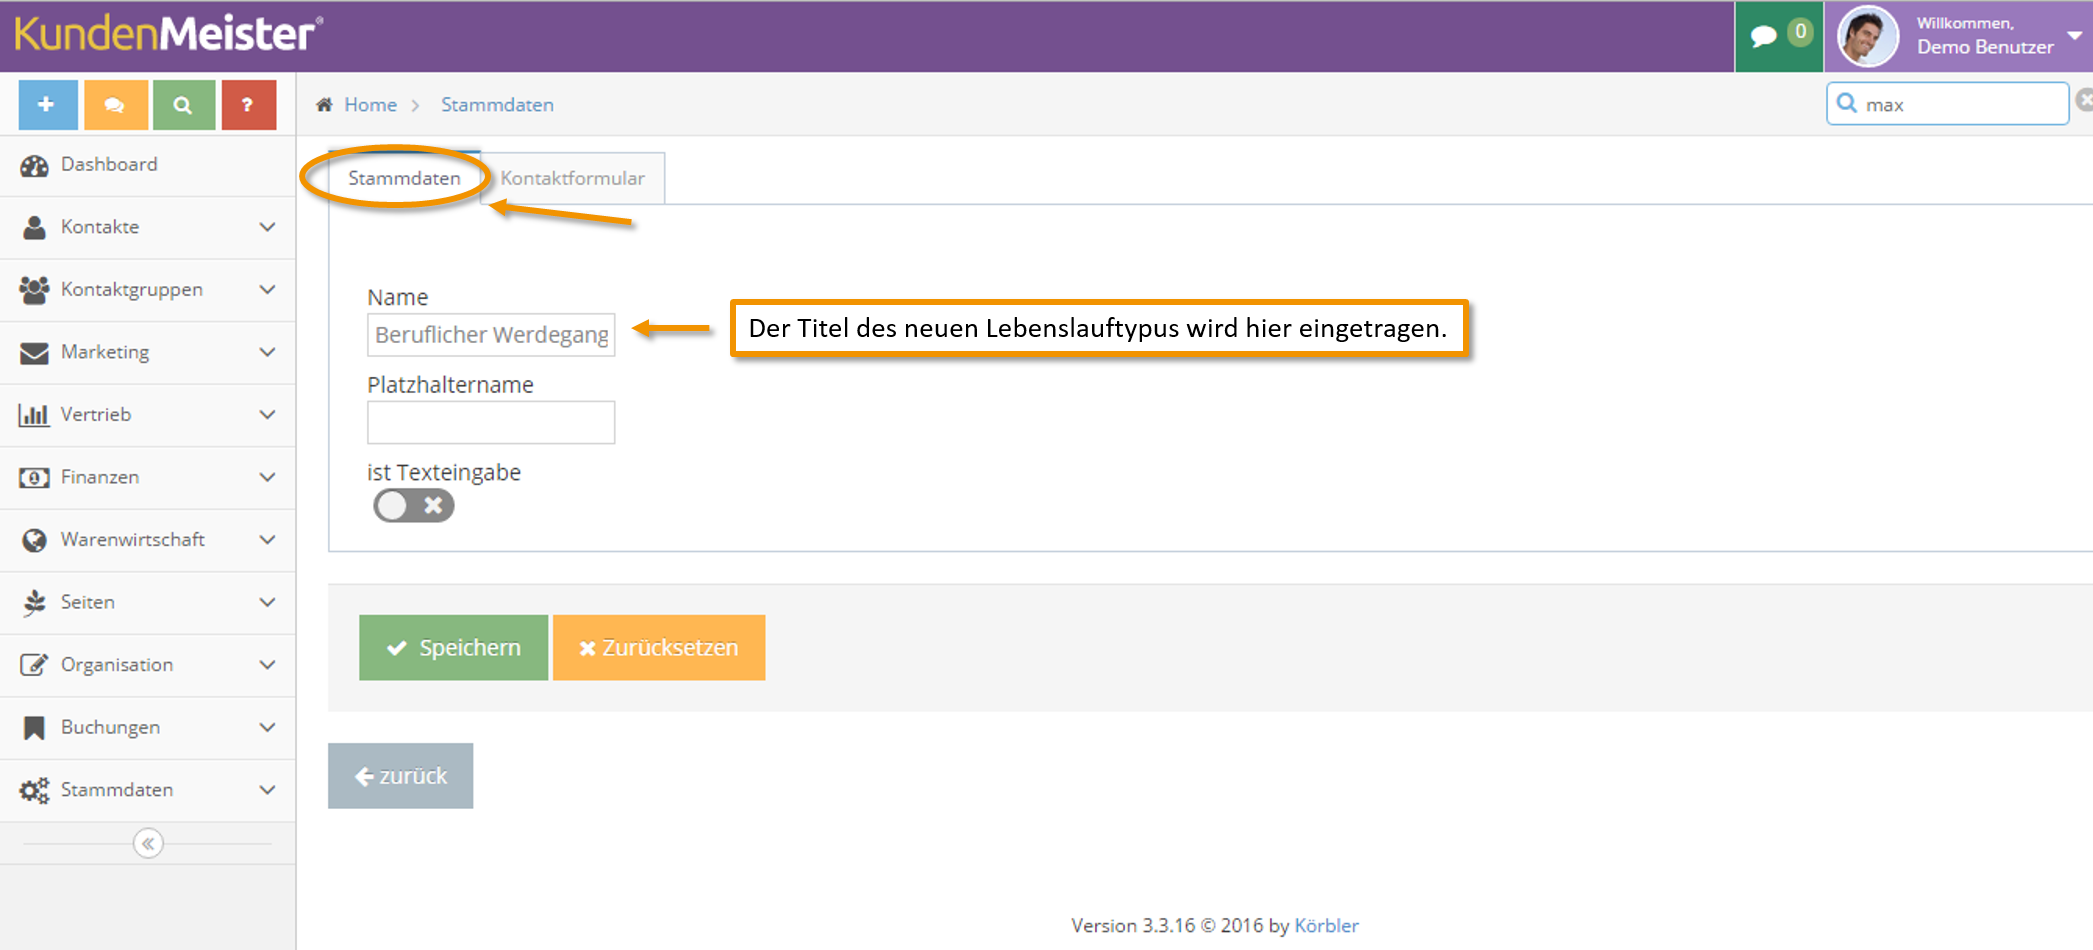This screenshot has height=950, width=2093.
Task: Click the orange Zurücksetzen button
Action: click(659, 648)
